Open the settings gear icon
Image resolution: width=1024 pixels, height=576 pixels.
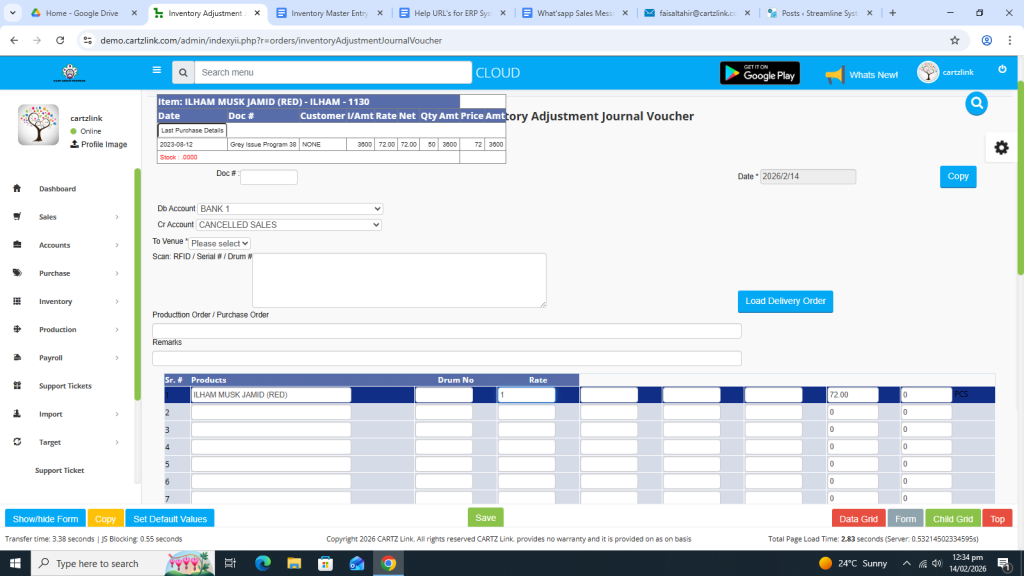click(x=1001, y=148)
